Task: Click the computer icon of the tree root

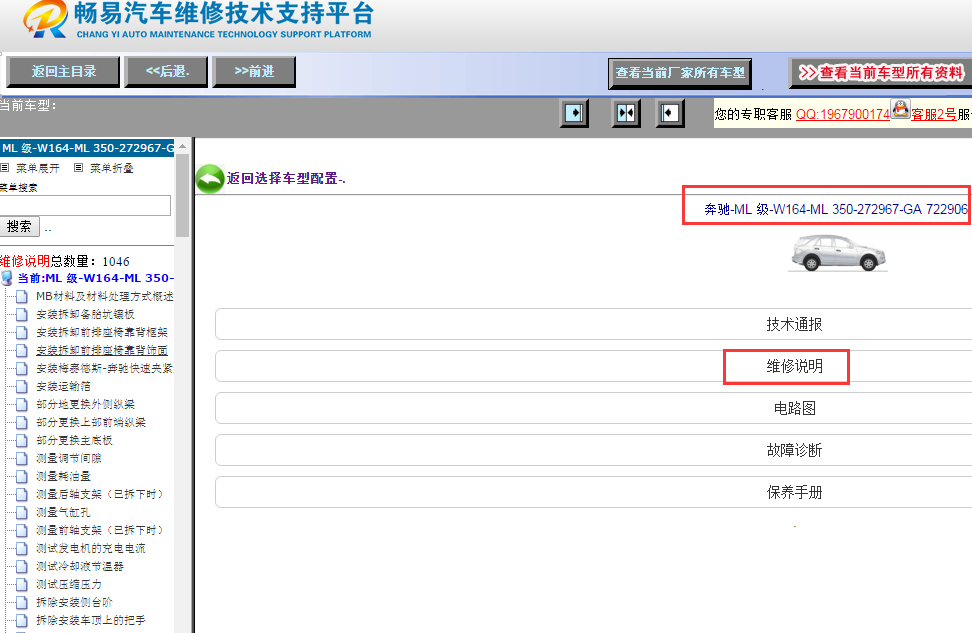Action: (7, 278)
